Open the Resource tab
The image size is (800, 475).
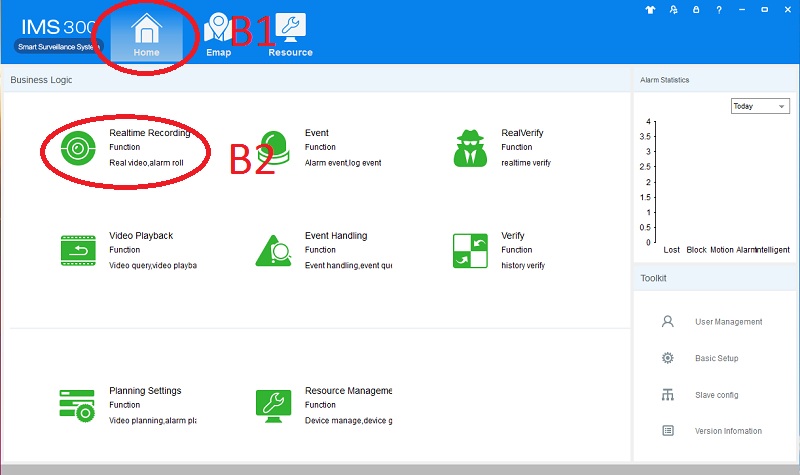pyautogui.click(x=290, y=35)
